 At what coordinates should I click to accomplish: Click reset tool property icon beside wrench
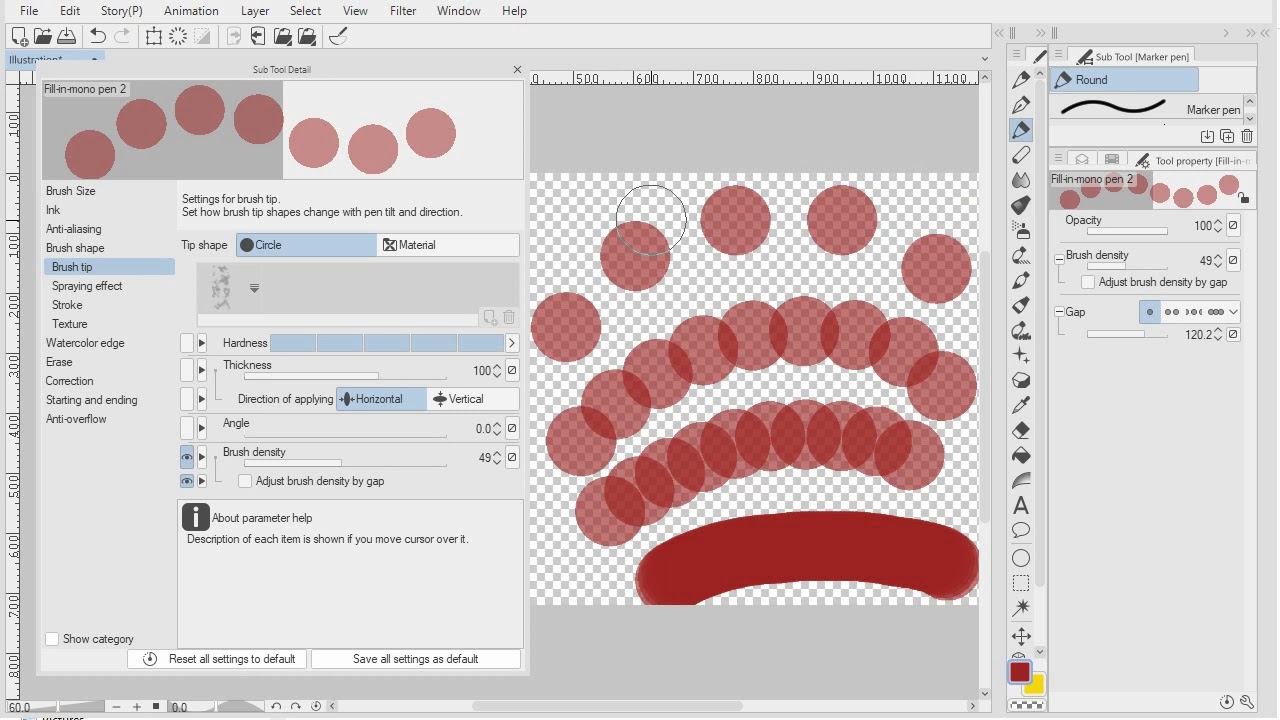(x=1227, y=702)
